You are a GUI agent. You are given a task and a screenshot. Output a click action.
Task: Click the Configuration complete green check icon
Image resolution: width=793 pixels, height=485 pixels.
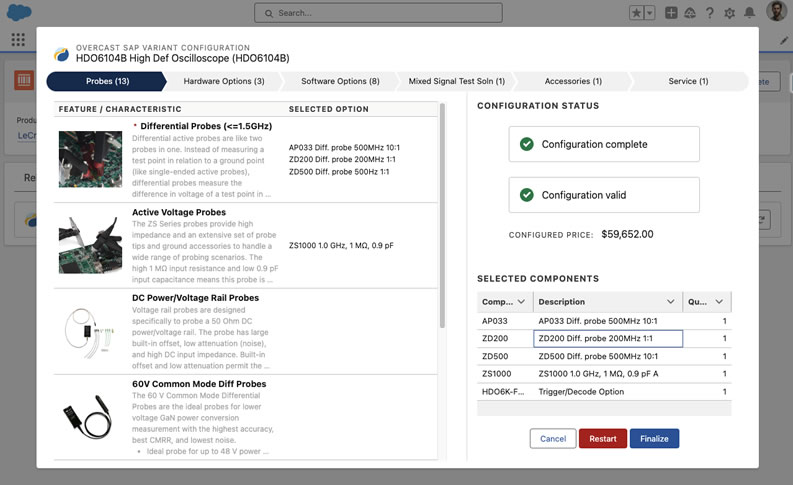coord(526,144)
